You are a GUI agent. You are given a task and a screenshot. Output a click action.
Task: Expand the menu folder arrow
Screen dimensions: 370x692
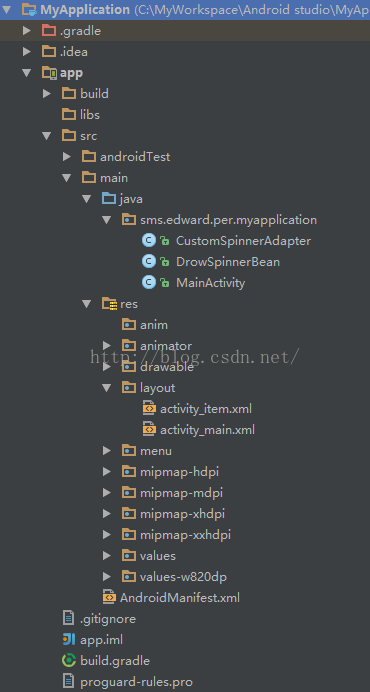click(x=107, y=451)
